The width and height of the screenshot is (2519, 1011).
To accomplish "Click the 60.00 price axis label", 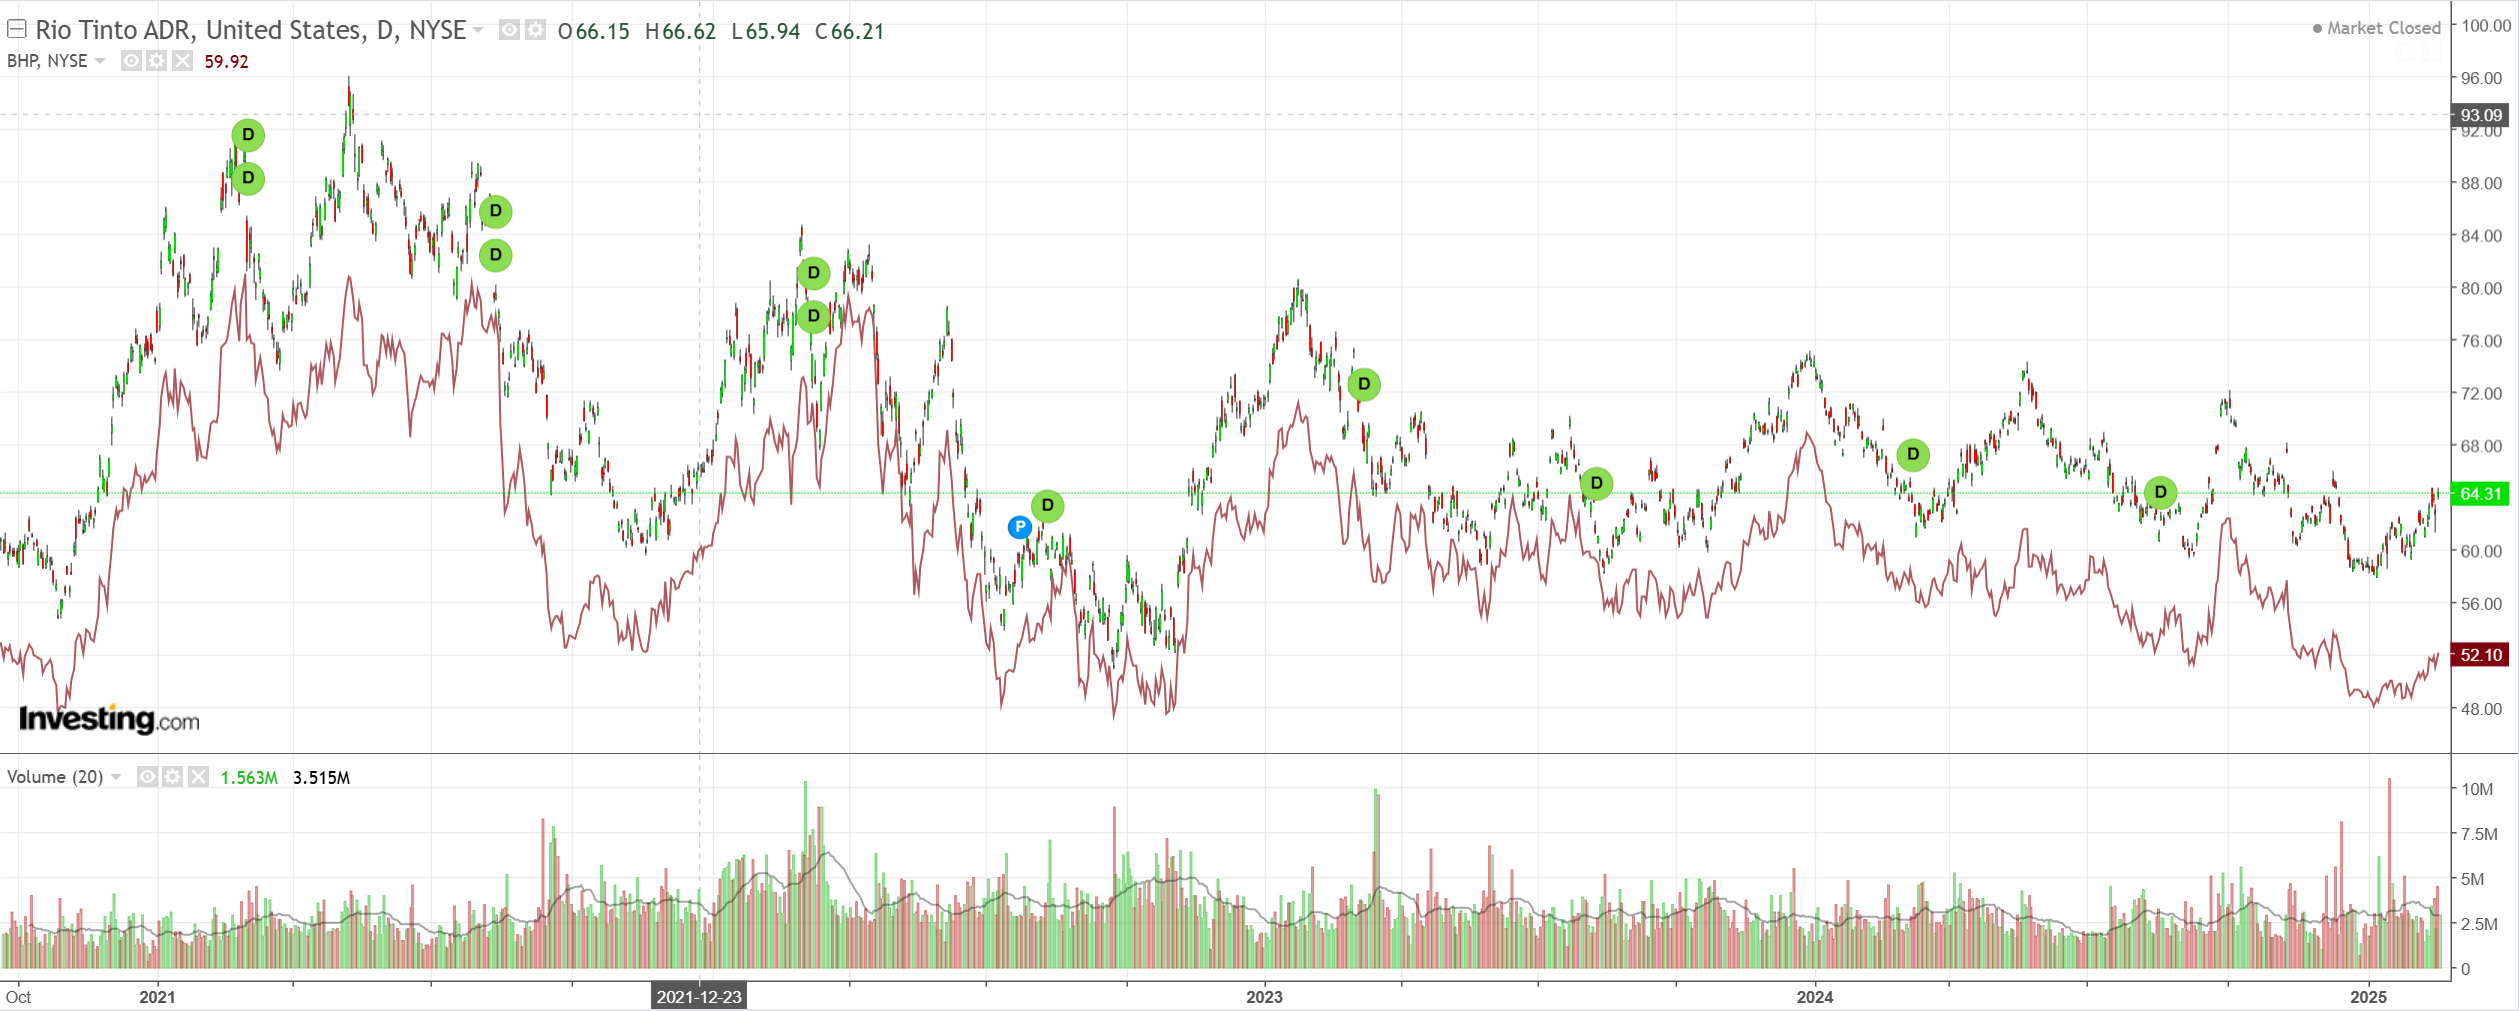I will [2482, 551].
